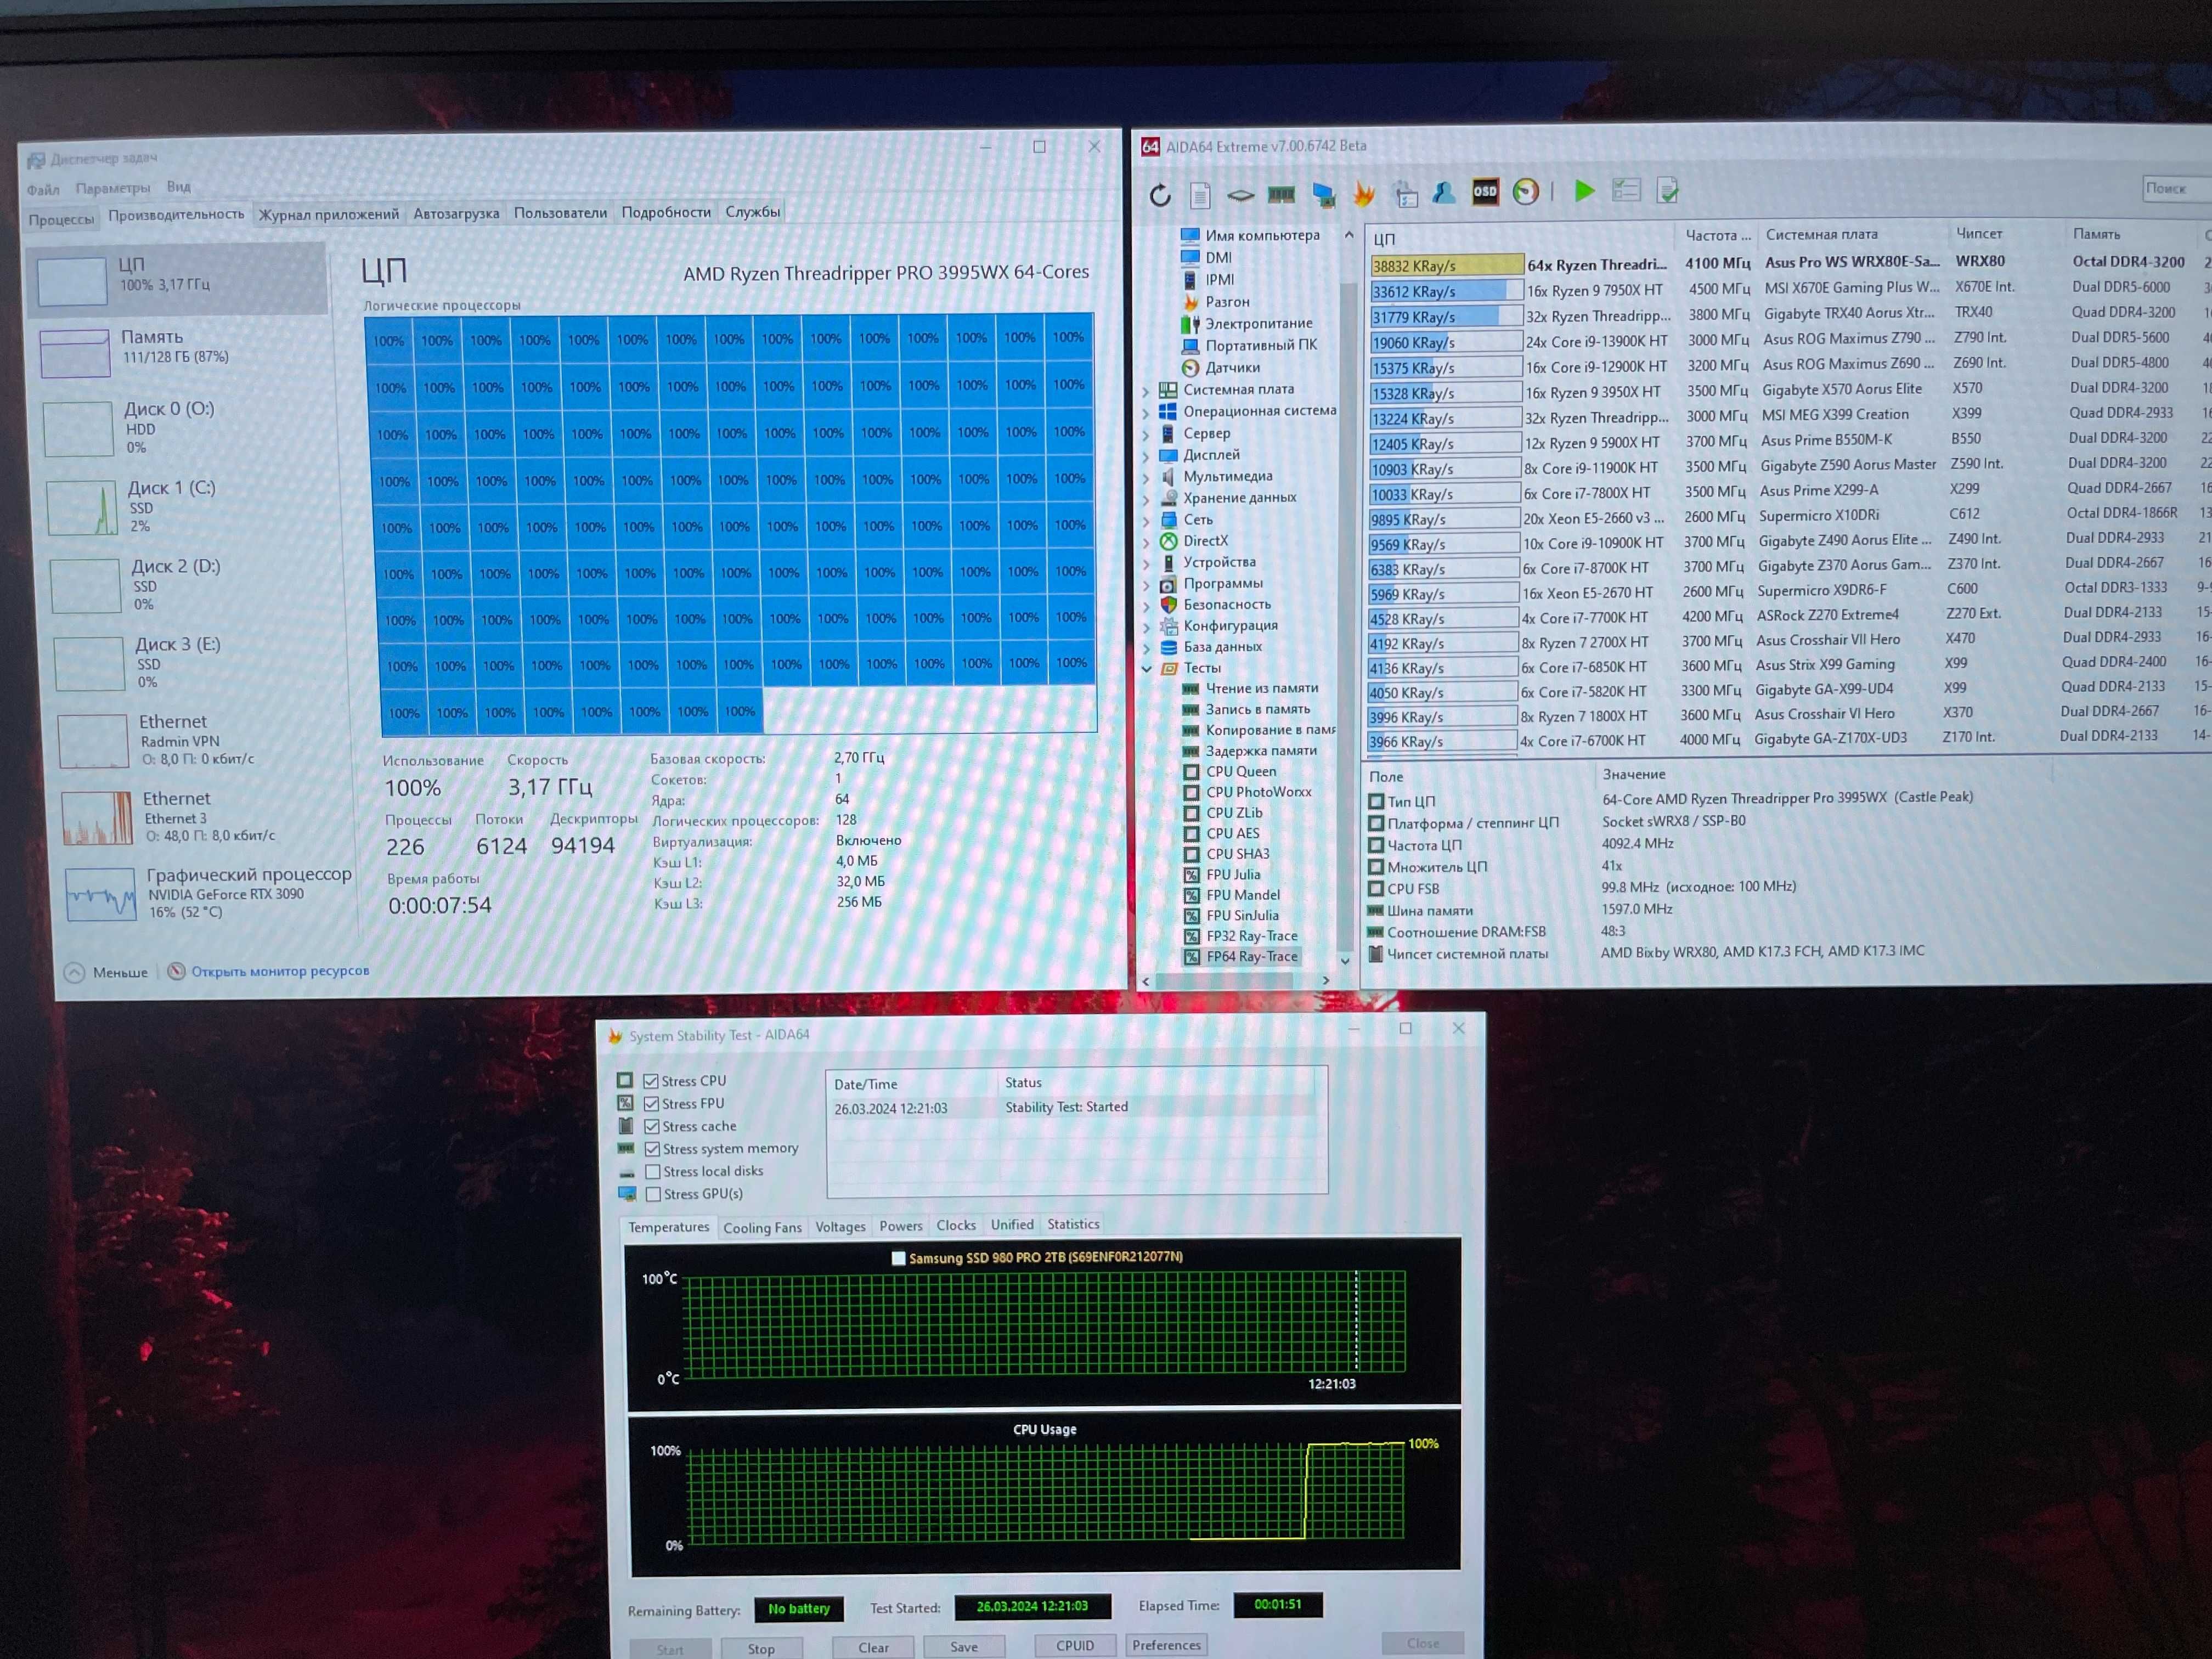Select Датчики sensor item in tree
The image size is (2212, 1659).
pos(1232,367)
